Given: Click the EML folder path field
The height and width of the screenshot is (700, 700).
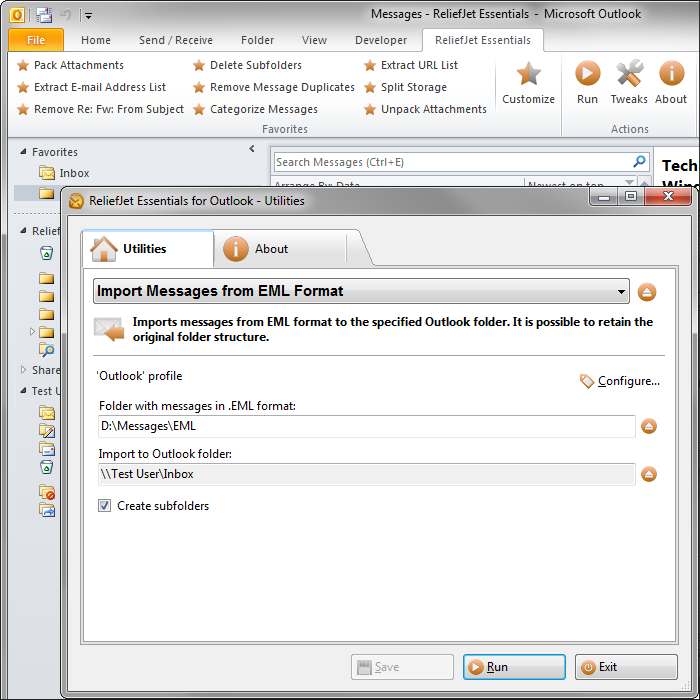Looking at the screenshot, I should click(x=367, y=426).
